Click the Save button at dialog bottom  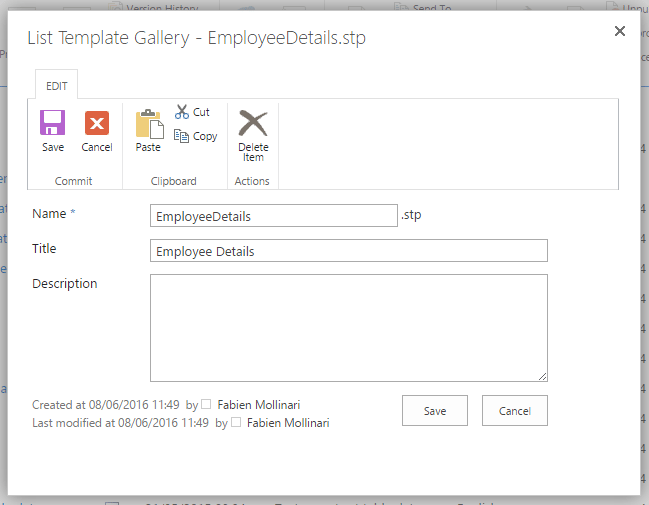[x=435, y=411]
